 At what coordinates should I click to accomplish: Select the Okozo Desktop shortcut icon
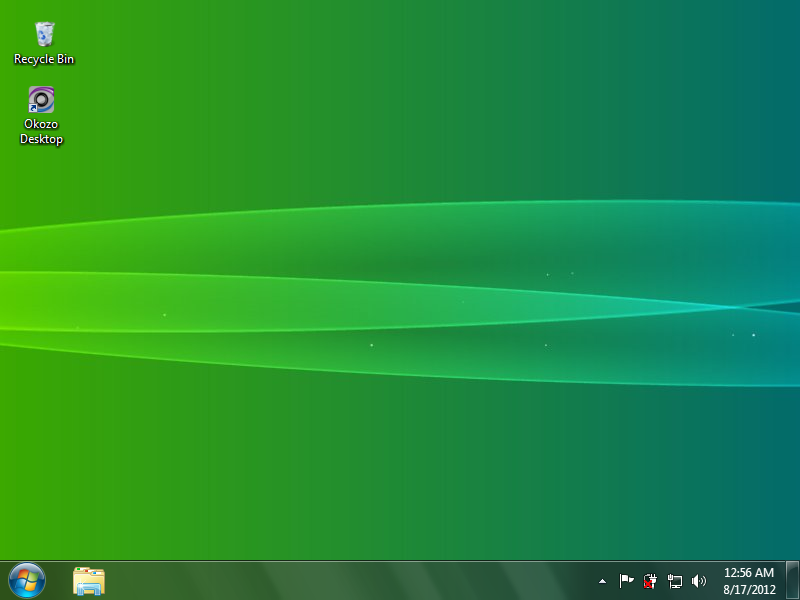point(41,99)
